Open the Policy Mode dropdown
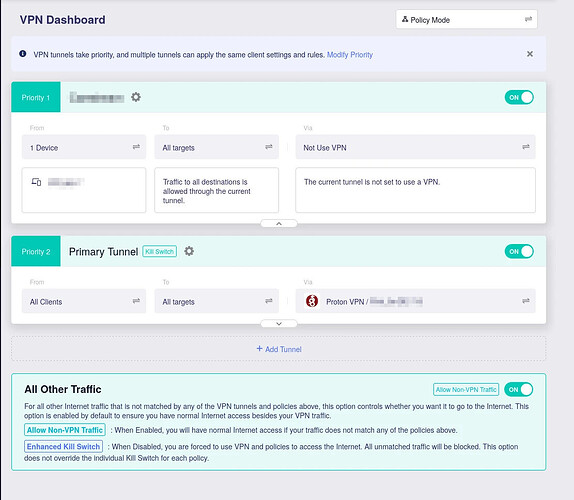The image size is (574, 500). [466, 19]
